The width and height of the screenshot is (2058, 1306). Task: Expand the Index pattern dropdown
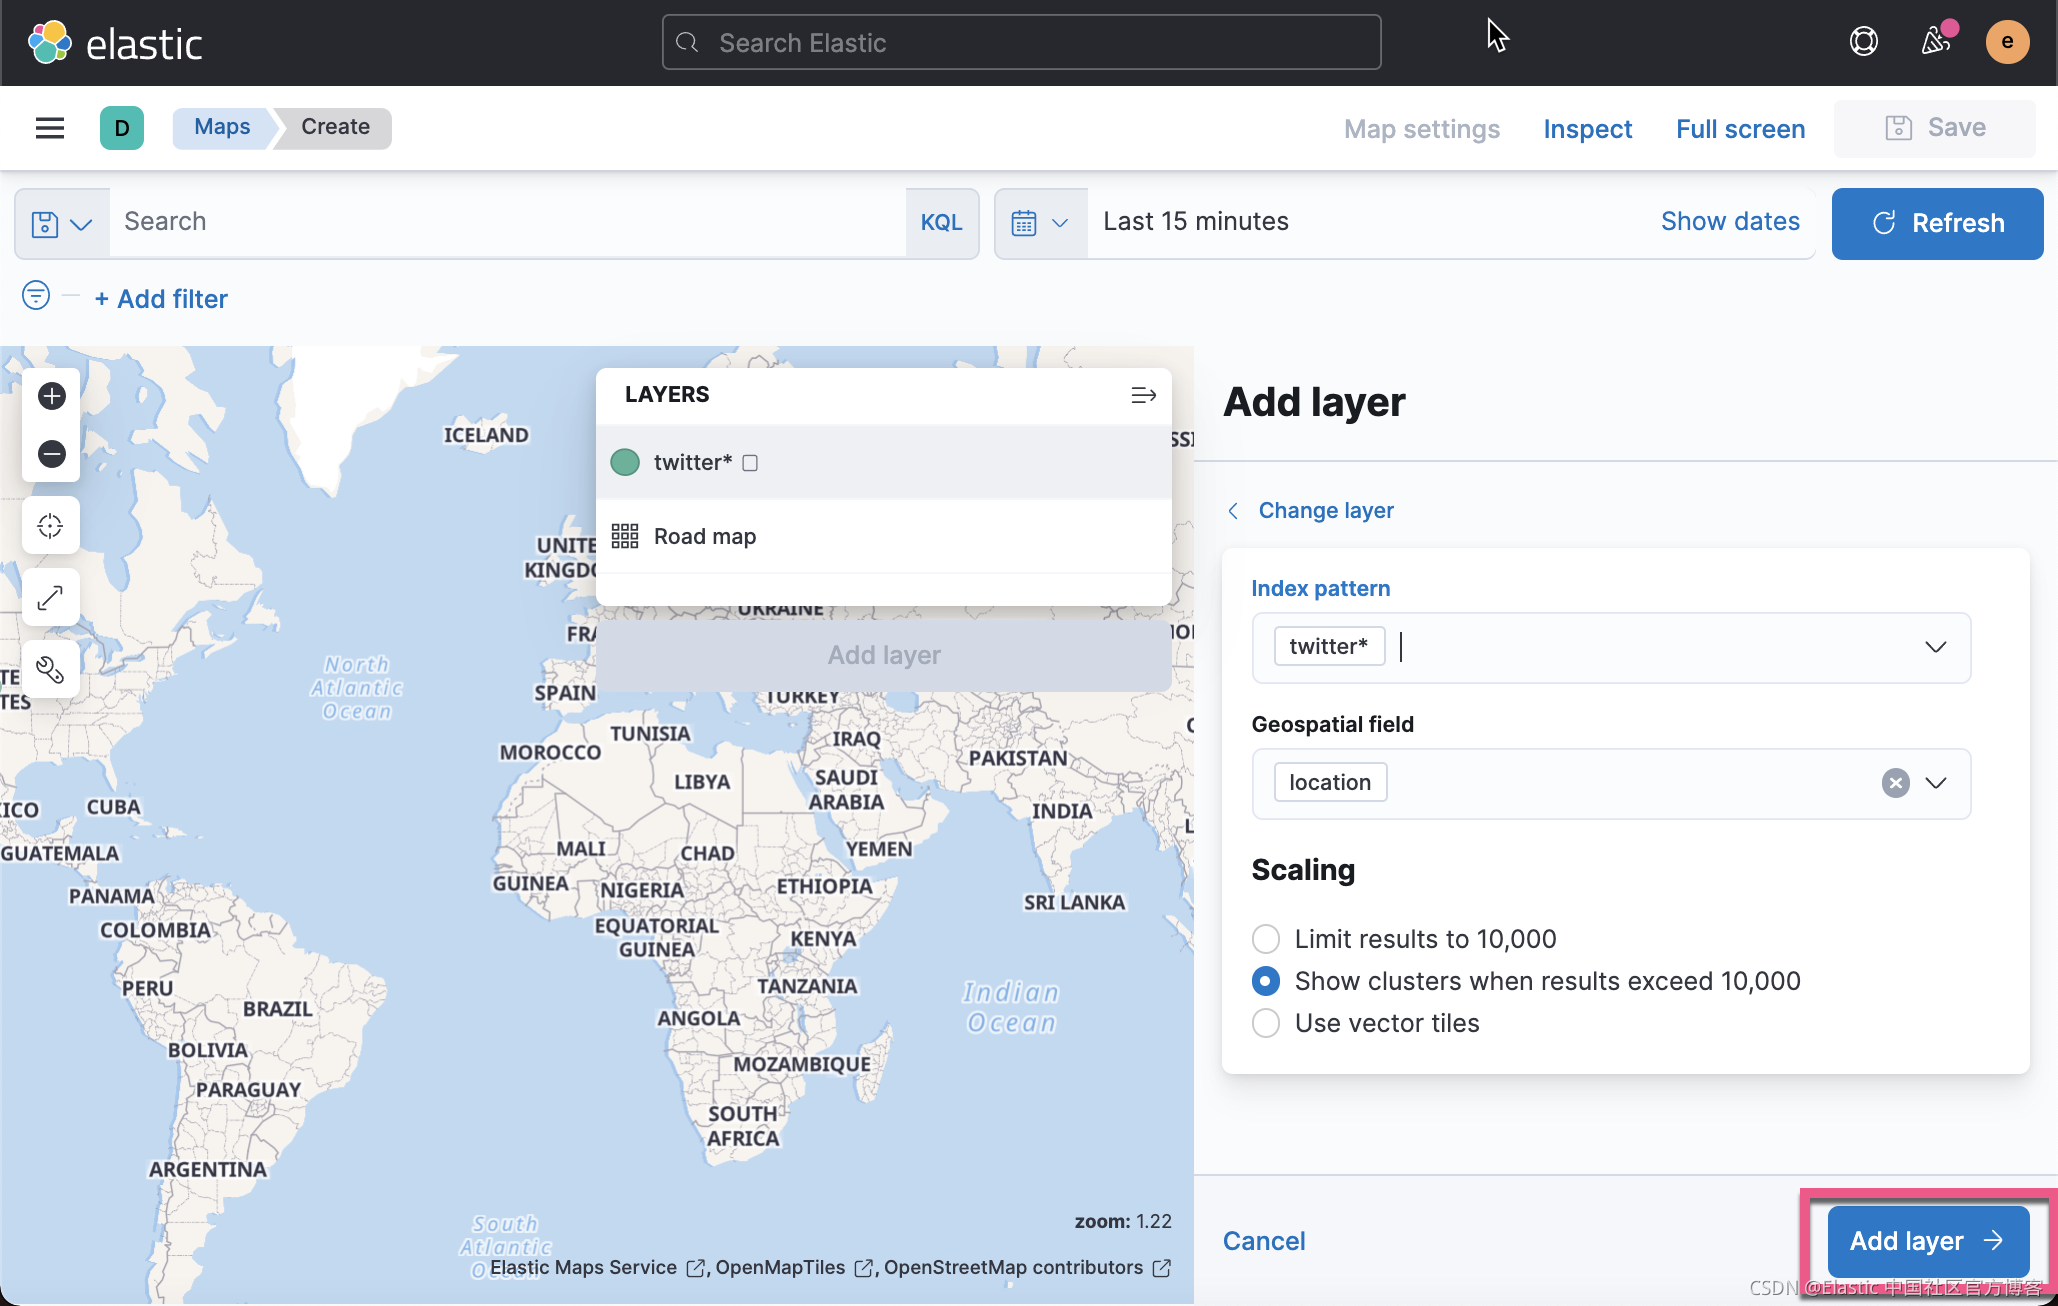(x=1935, y=647)
